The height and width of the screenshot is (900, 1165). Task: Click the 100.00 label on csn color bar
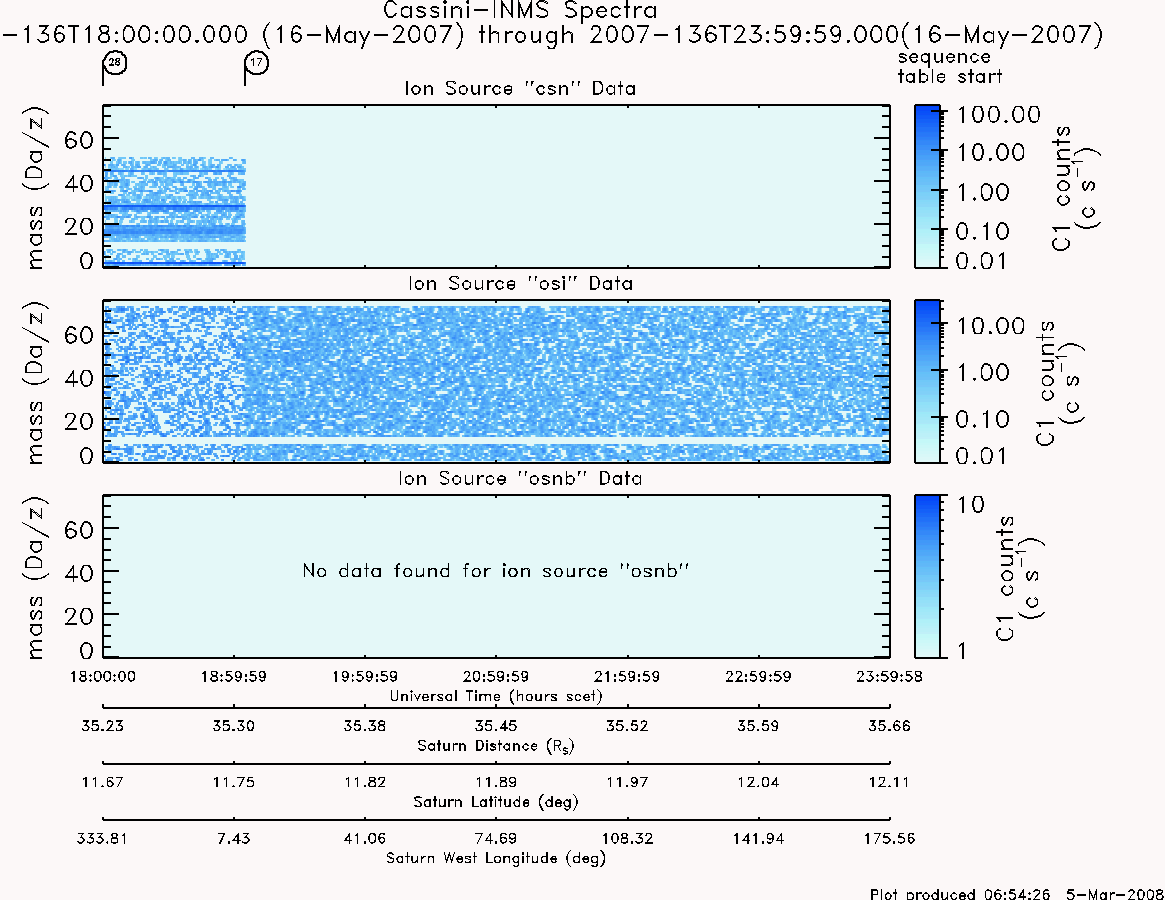coord(999,114)
